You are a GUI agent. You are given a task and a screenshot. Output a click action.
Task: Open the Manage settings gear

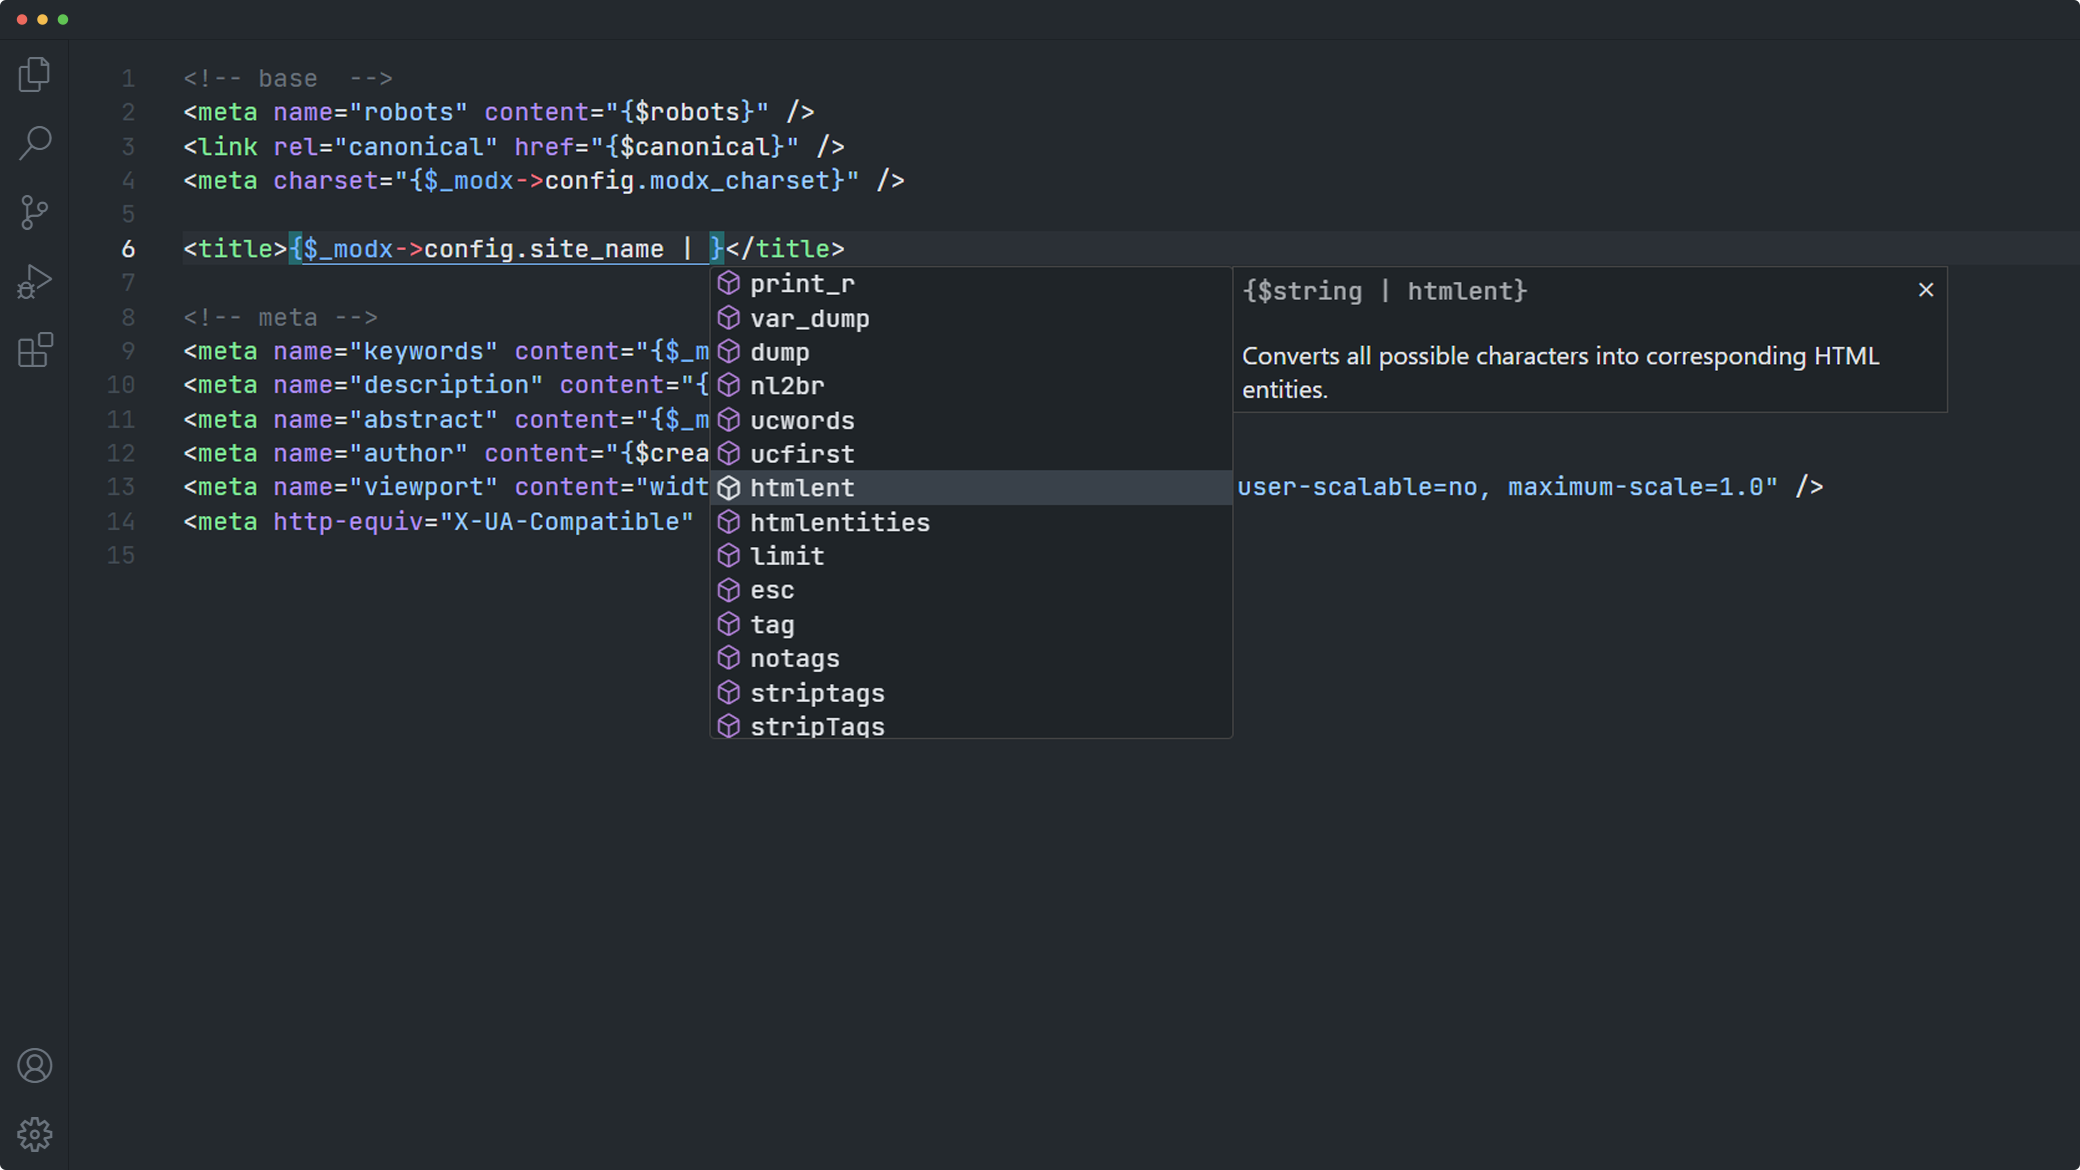point(35,1134)
